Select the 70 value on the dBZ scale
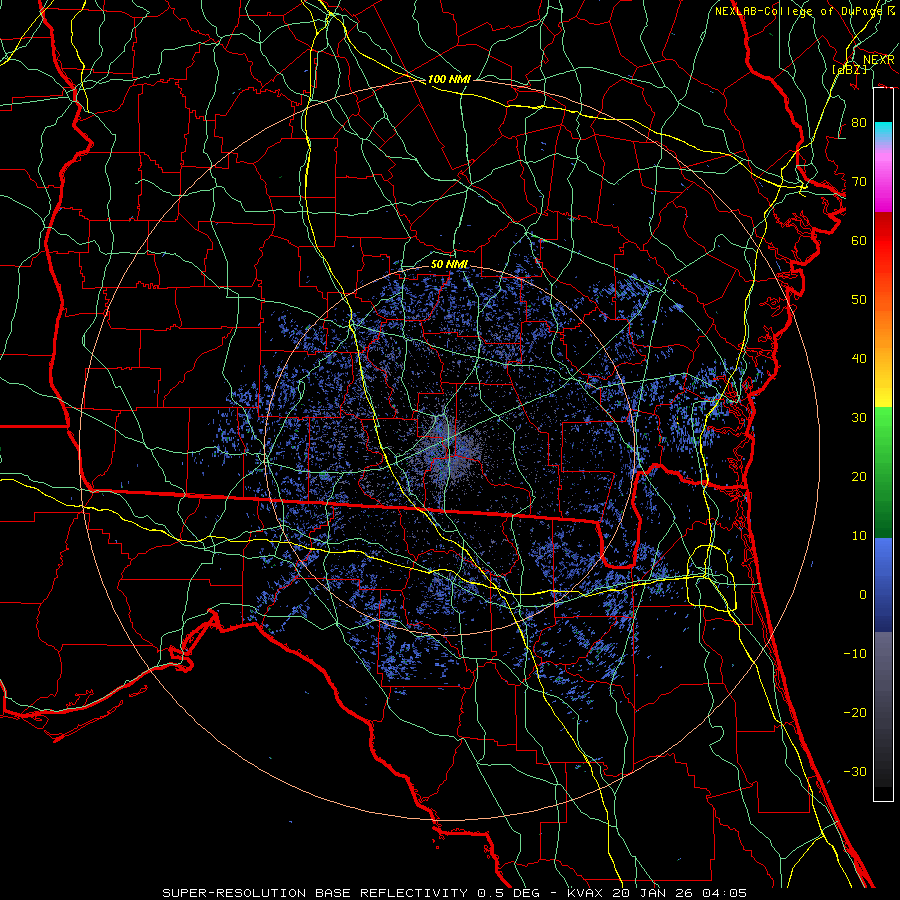900x900 pixels. pyautogui.click(x=859, y=182)
